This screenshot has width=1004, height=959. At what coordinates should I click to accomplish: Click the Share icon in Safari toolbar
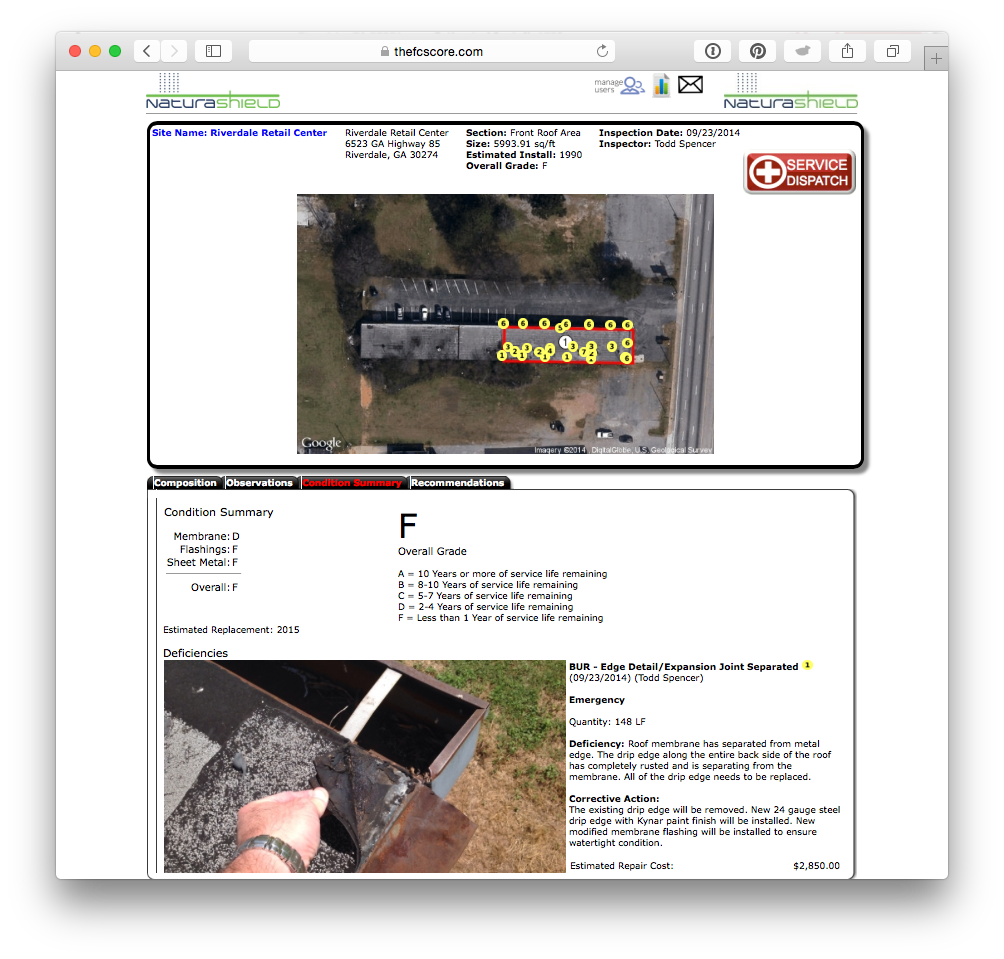[x=847, y=50]
